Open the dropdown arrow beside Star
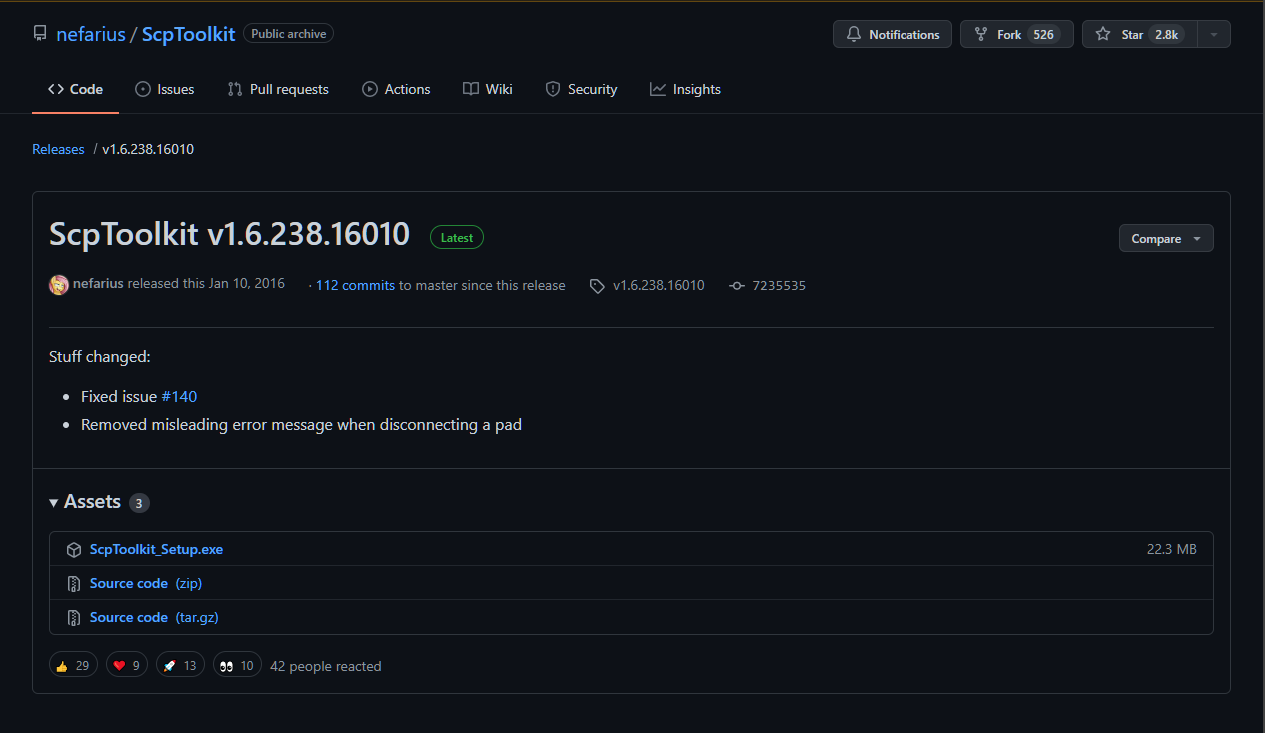1265x733 pixels. 1214,34
